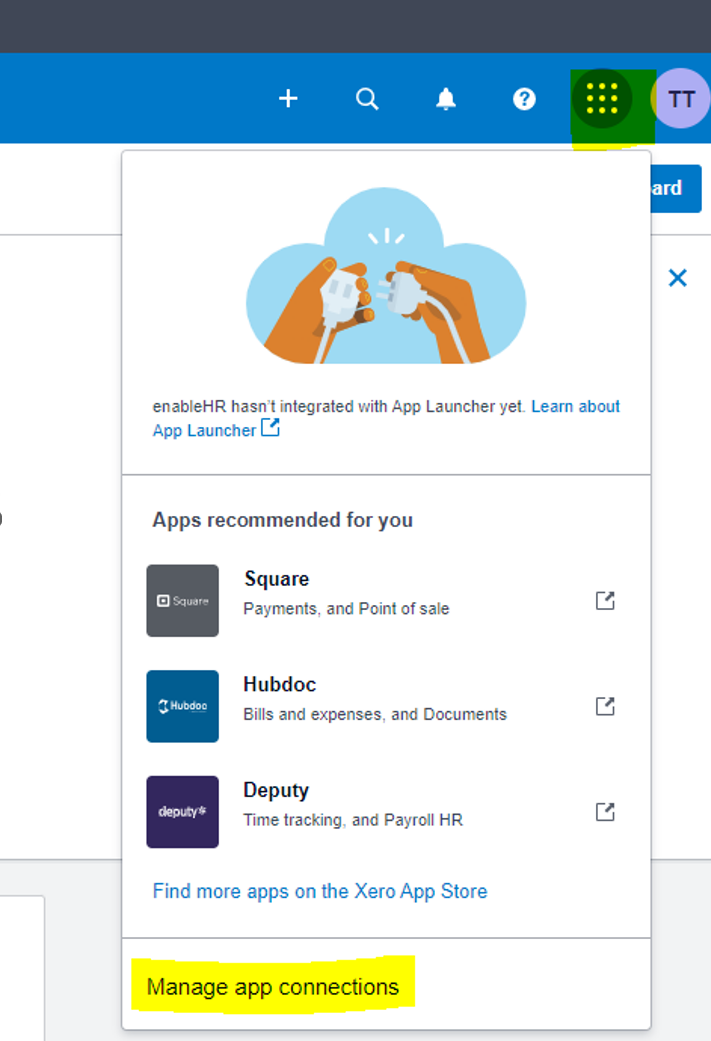
Task: Click the external link icon in Deputy row
Action: click(605, 811)
